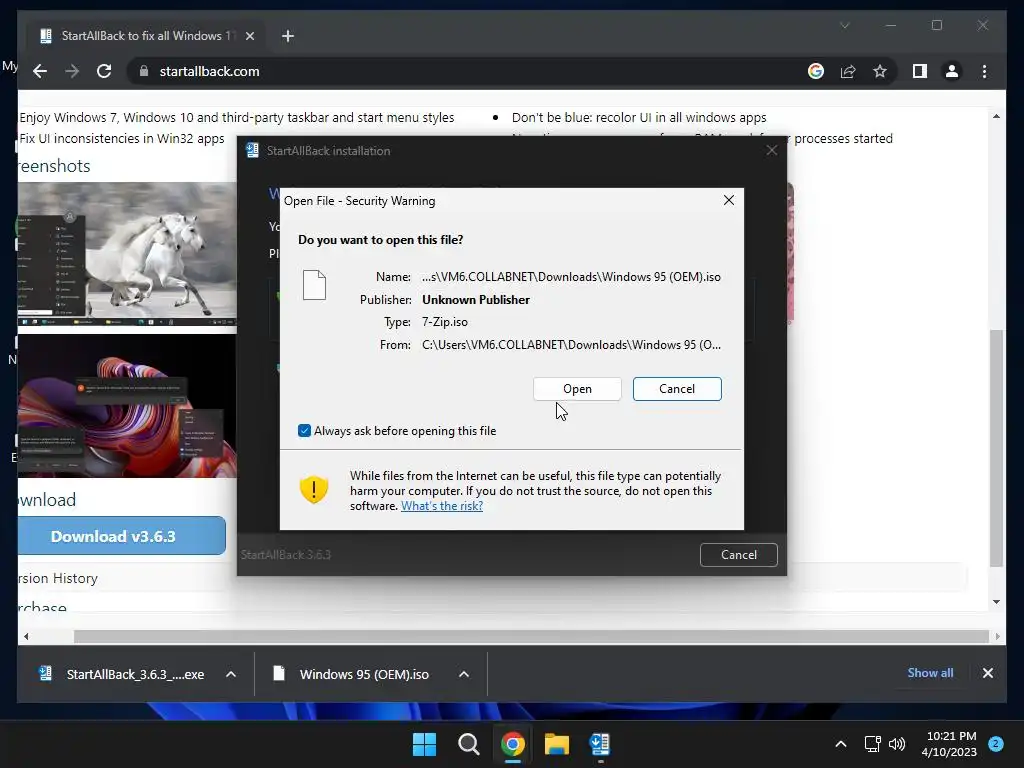Screen dimensions: 1024x768
Task: Open Windows Search from the taskbar
Action: click(x=468, y=744)
